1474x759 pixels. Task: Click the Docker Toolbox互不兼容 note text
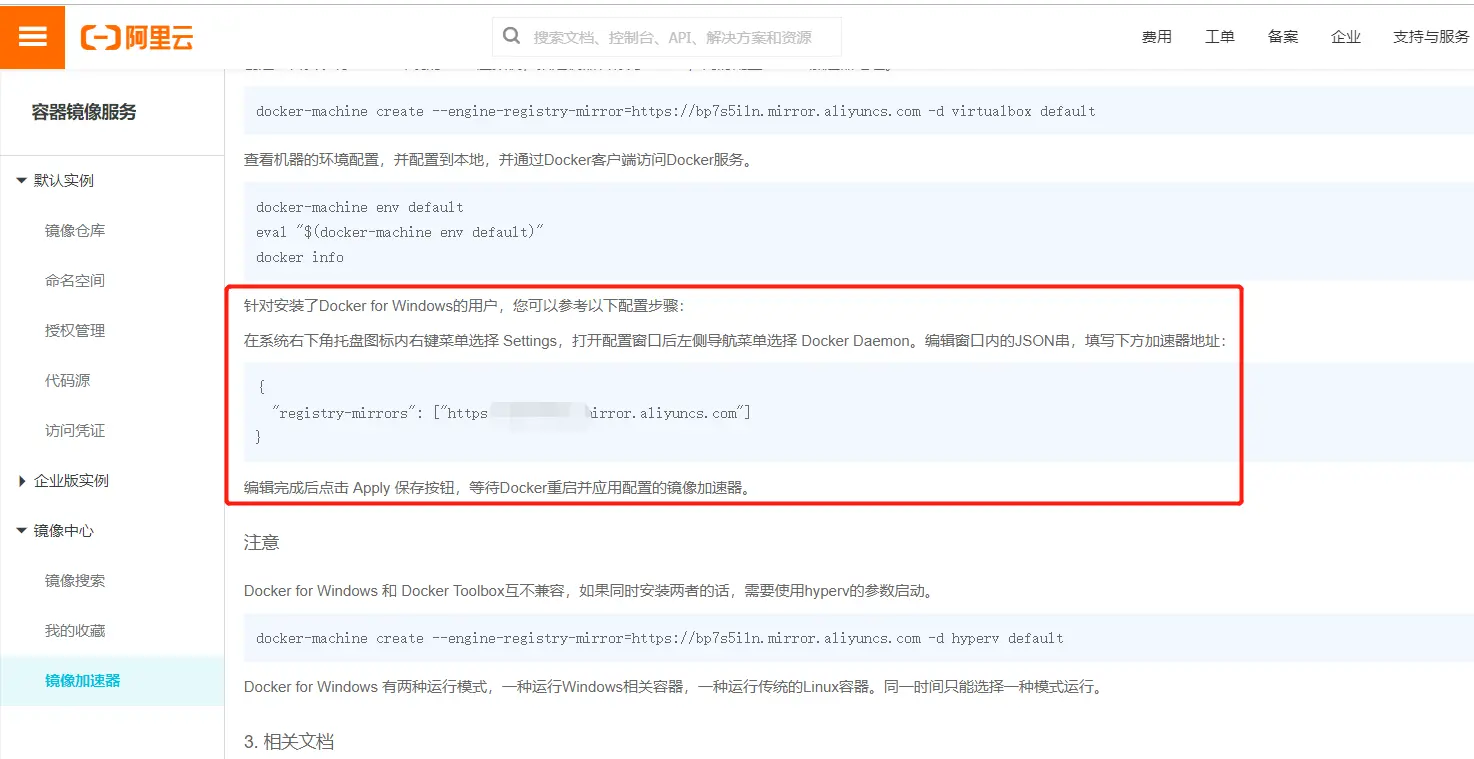[x=591, y=591]
